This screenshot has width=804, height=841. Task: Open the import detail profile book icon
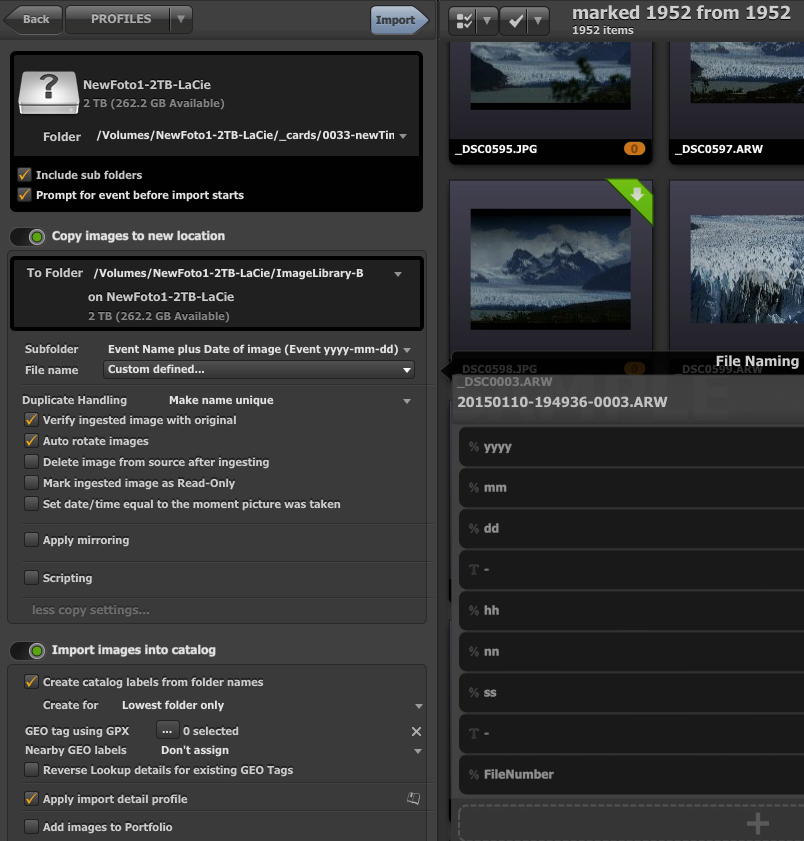pos(413,799)
